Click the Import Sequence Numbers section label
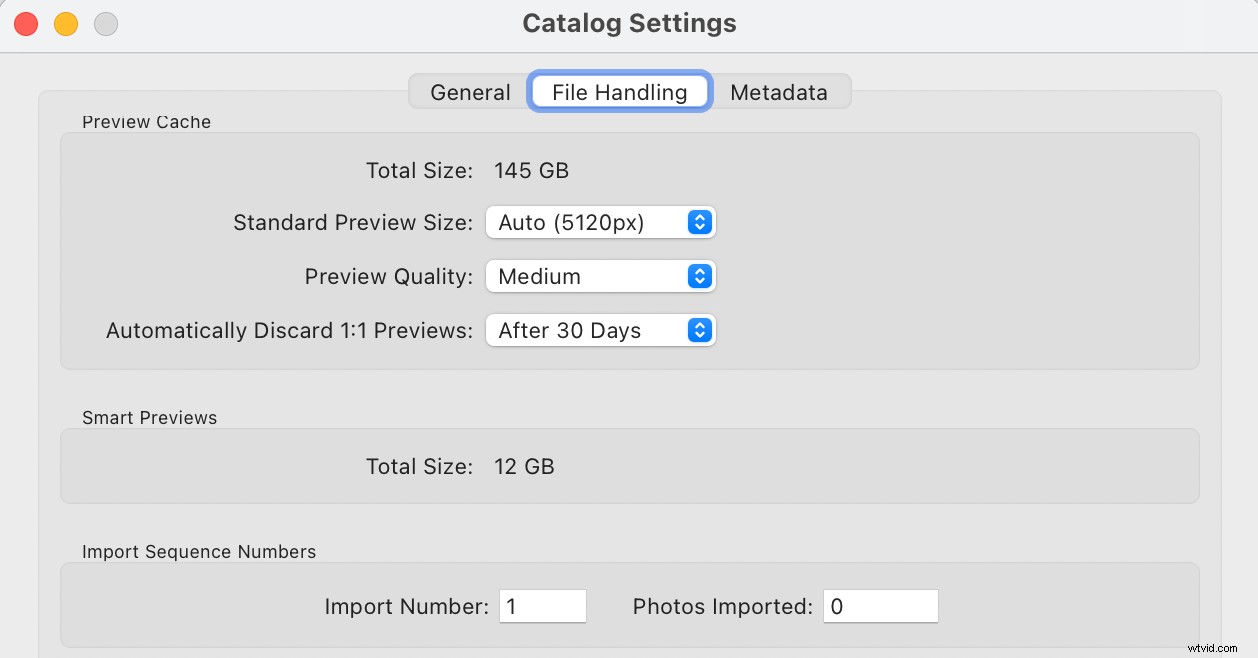The image size is (1258, 658). pos(199,551)
